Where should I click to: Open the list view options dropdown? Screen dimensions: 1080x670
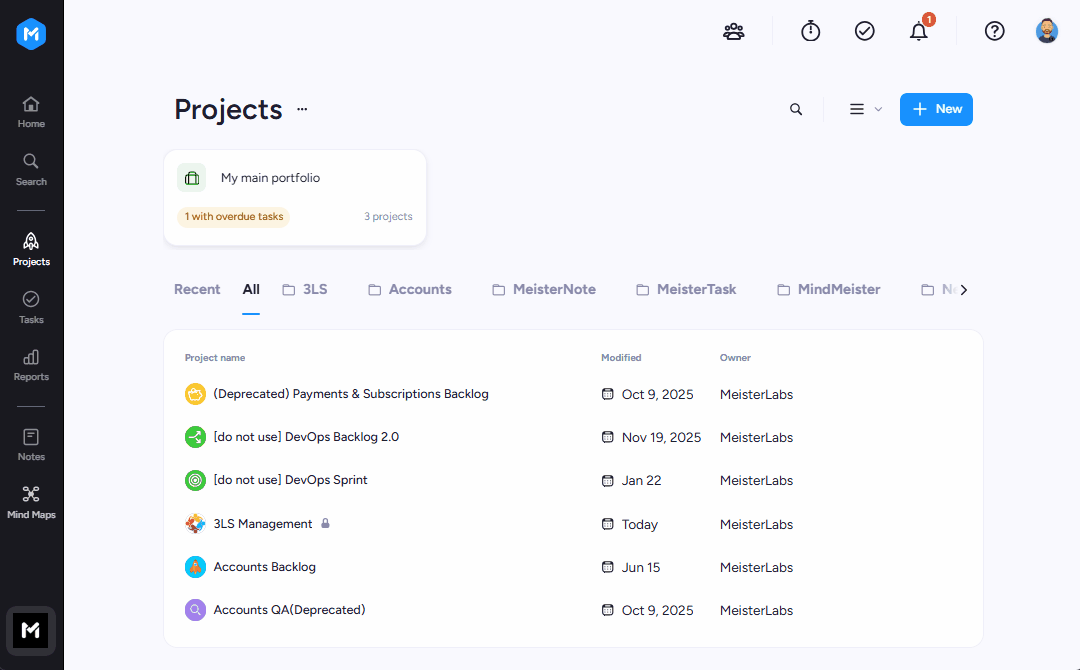(x=865, y=109)
